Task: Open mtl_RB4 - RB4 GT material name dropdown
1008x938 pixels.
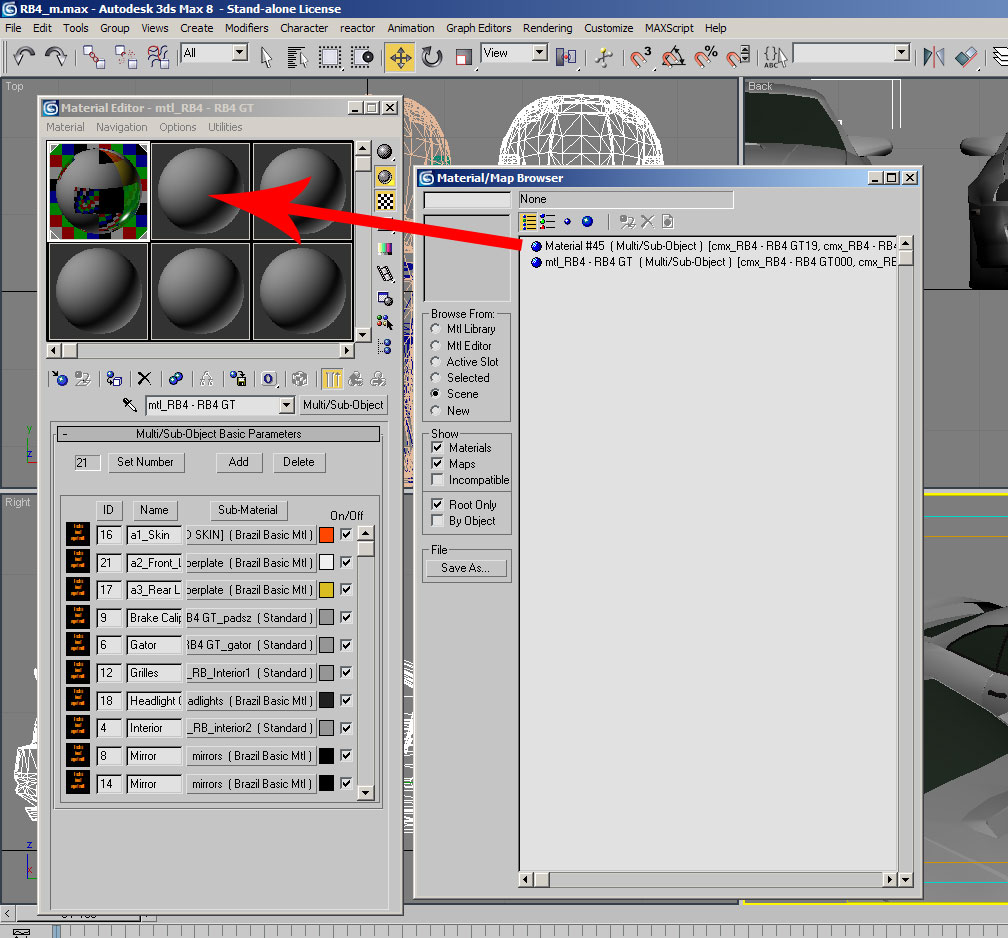Action: [286, 405]
